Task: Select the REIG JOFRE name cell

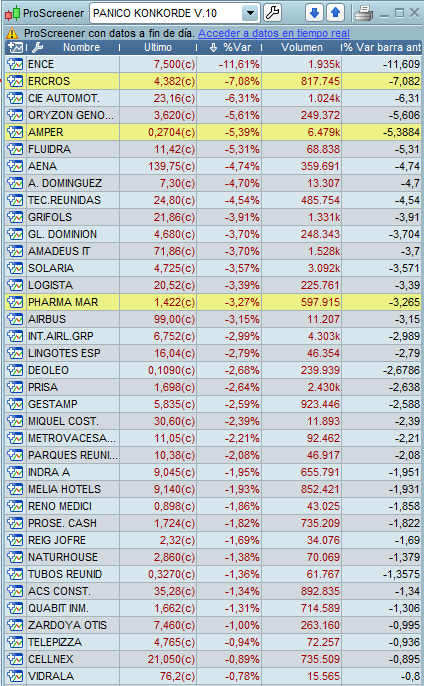Action: 73,540
